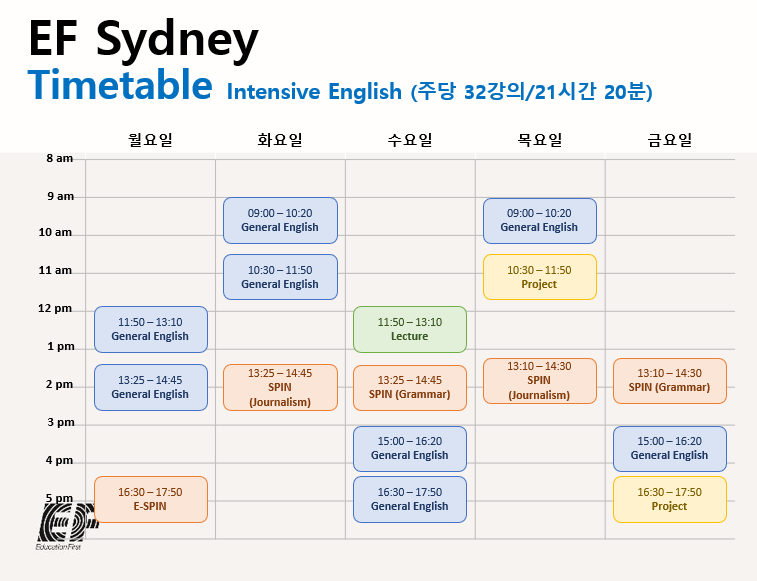Viewport: 757px width, 581px height.
Task: Click the 12 pm time label
Action: (55, 309)
